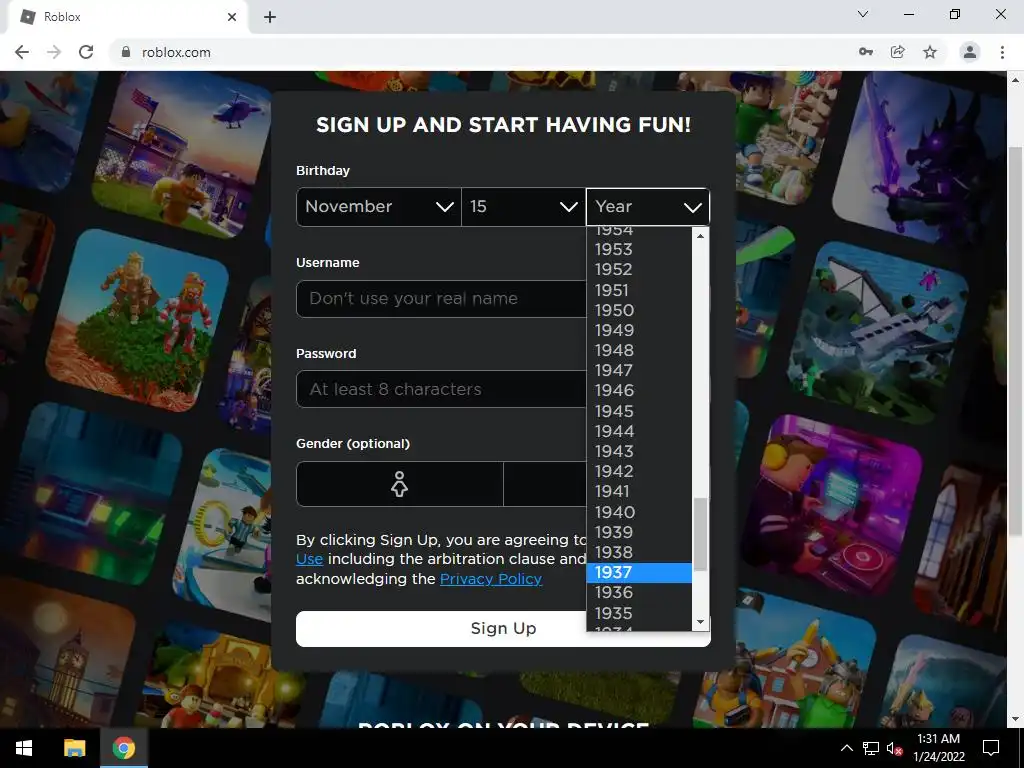The image size is (1024, 768).
Task: Open the Privacy Policy link
Action: 491,579
